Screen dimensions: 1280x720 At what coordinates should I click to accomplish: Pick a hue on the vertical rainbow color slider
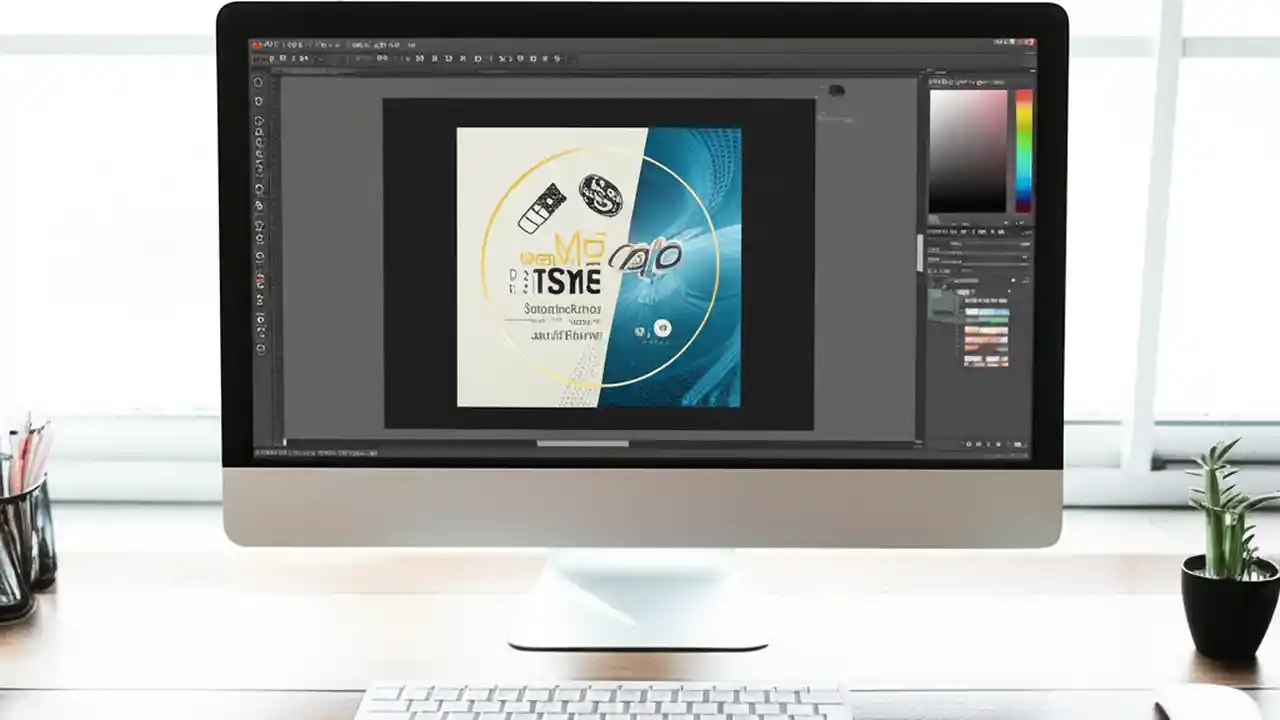tap(1023, 150)
